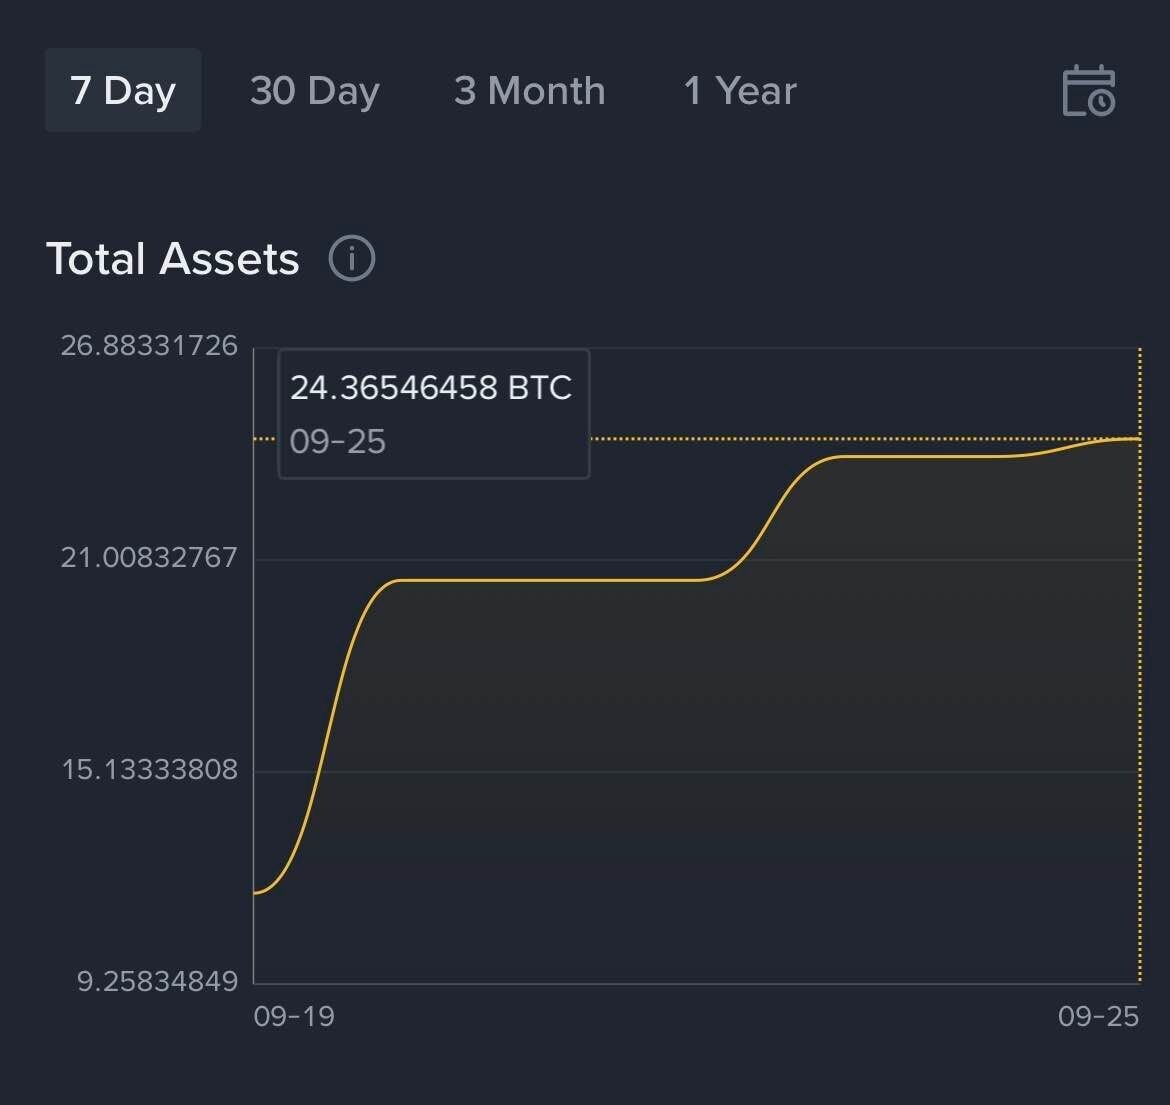
Task: Click the 09-25 date inside the tooltip
Action: click(x=338, y=441)
